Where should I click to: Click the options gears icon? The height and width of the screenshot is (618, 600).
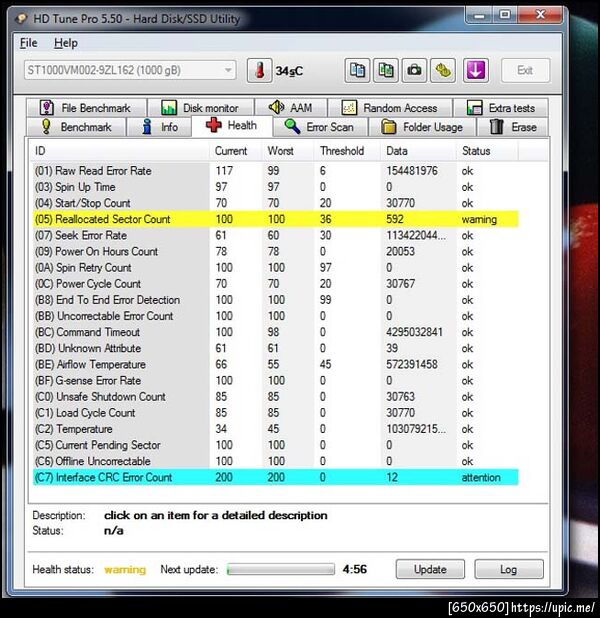[x=443, y=71]
